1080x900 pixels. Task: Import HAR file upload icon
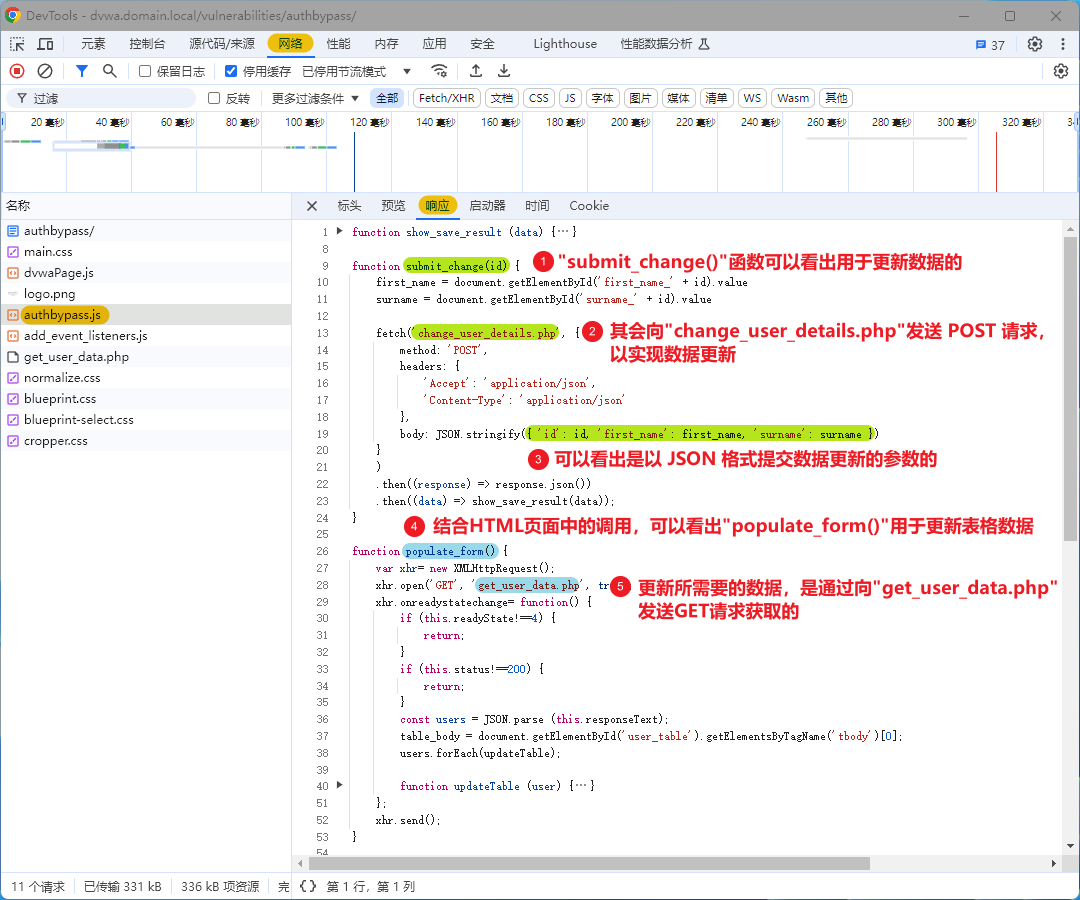[x=476, y=71]
